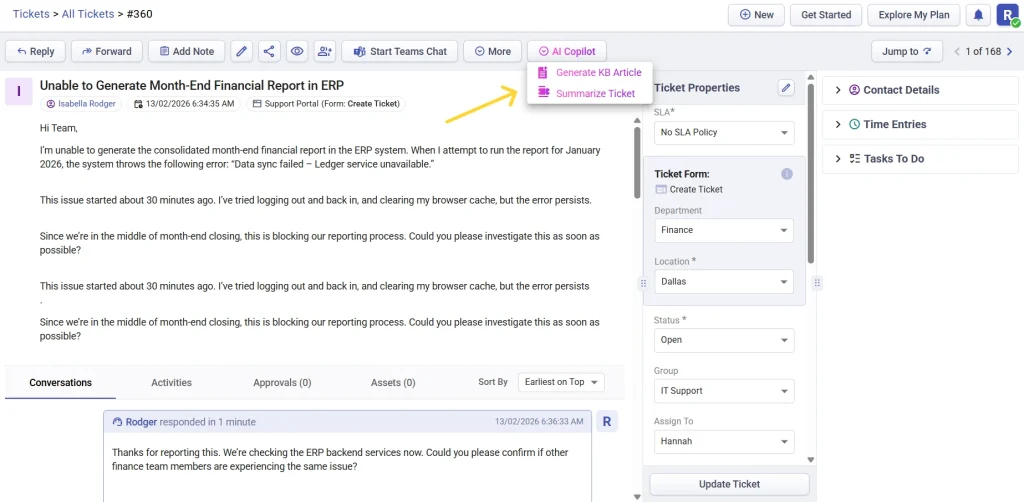Click Isabella Rodger contact chip
The height and width of the screenshot is (502, 1024).
pos(82,104)
